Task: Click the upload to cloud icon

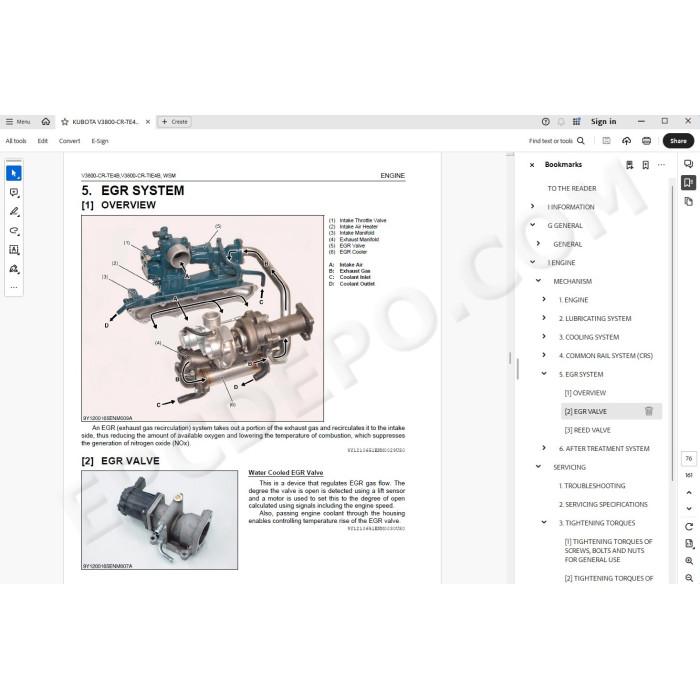Action: tap(626, 141)
